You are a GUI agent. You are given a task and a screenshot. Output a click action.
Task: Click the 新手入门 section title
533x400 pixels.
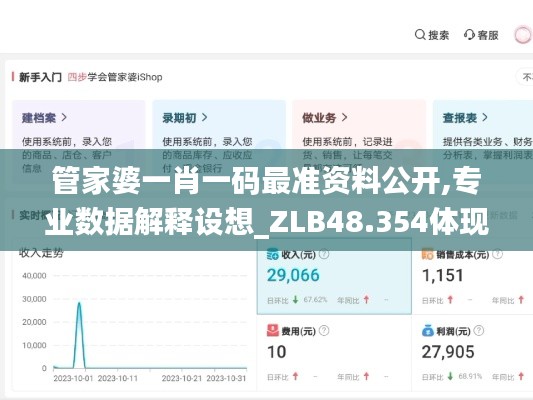40,77
